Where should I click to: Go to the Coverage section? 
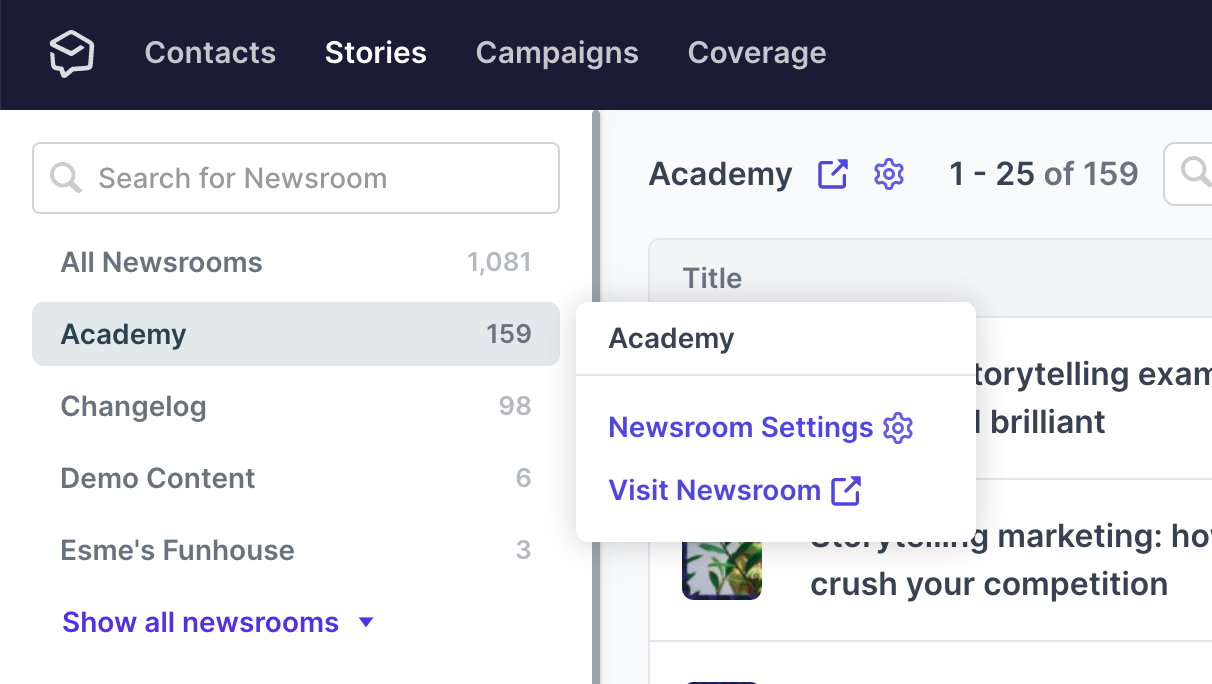[757, 53]
